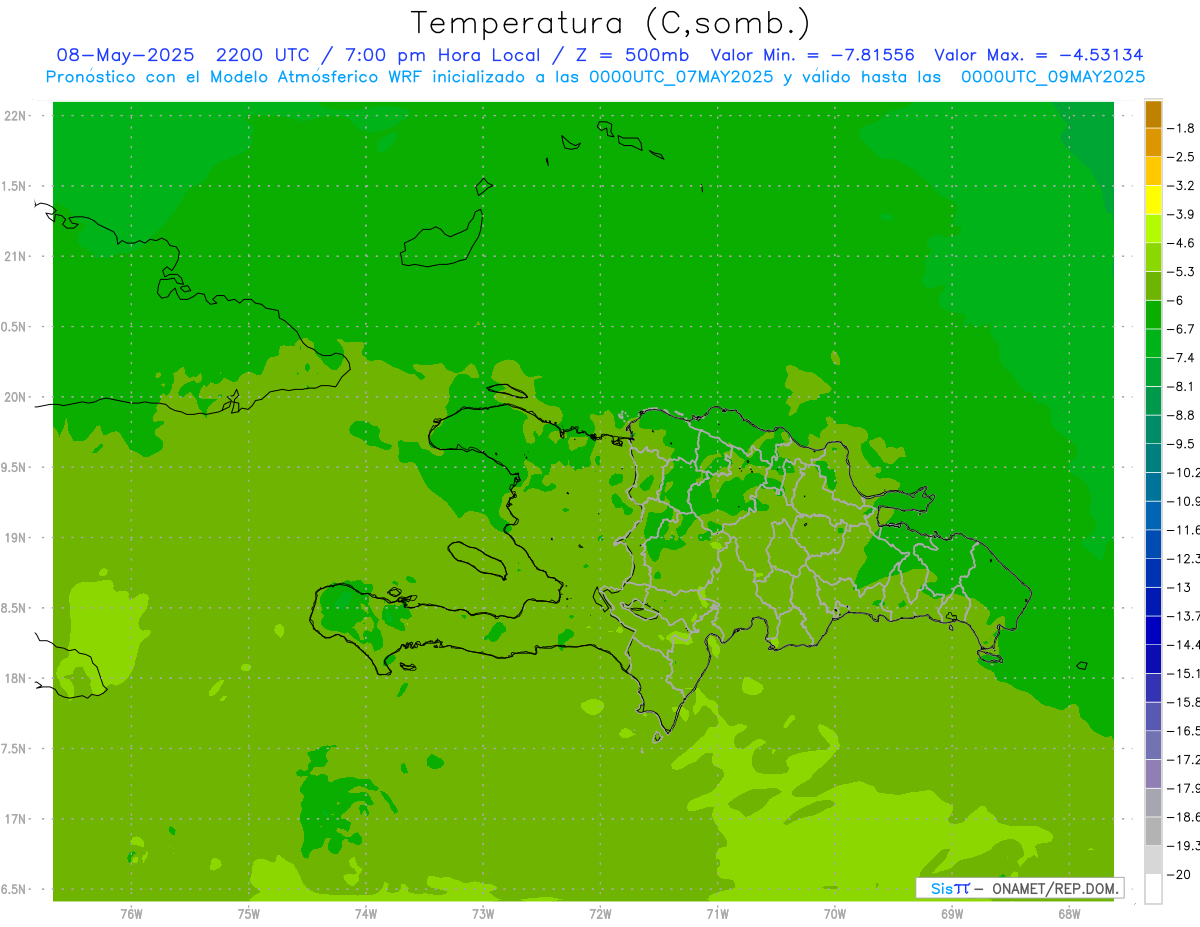This screenshot has width=1200, height=927.
Task: Click the "18N" latitude axis label
Action: click(15, 678)
